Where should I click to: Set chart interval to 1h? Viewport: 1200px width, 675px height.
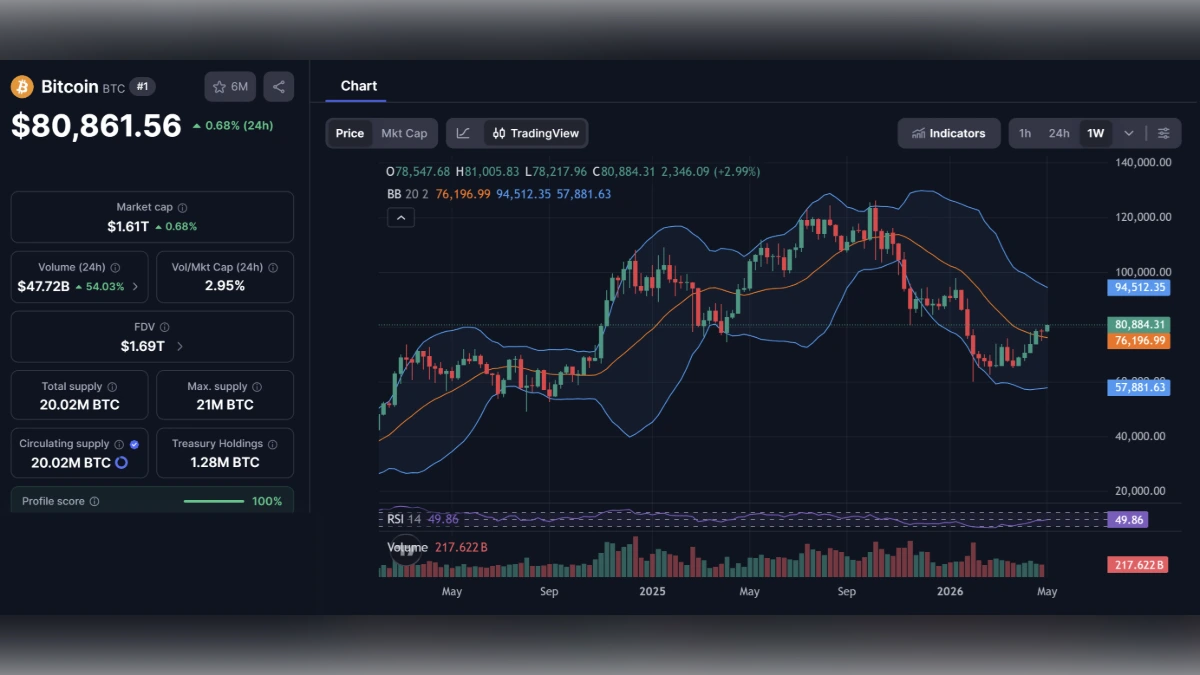[1025, 133]
